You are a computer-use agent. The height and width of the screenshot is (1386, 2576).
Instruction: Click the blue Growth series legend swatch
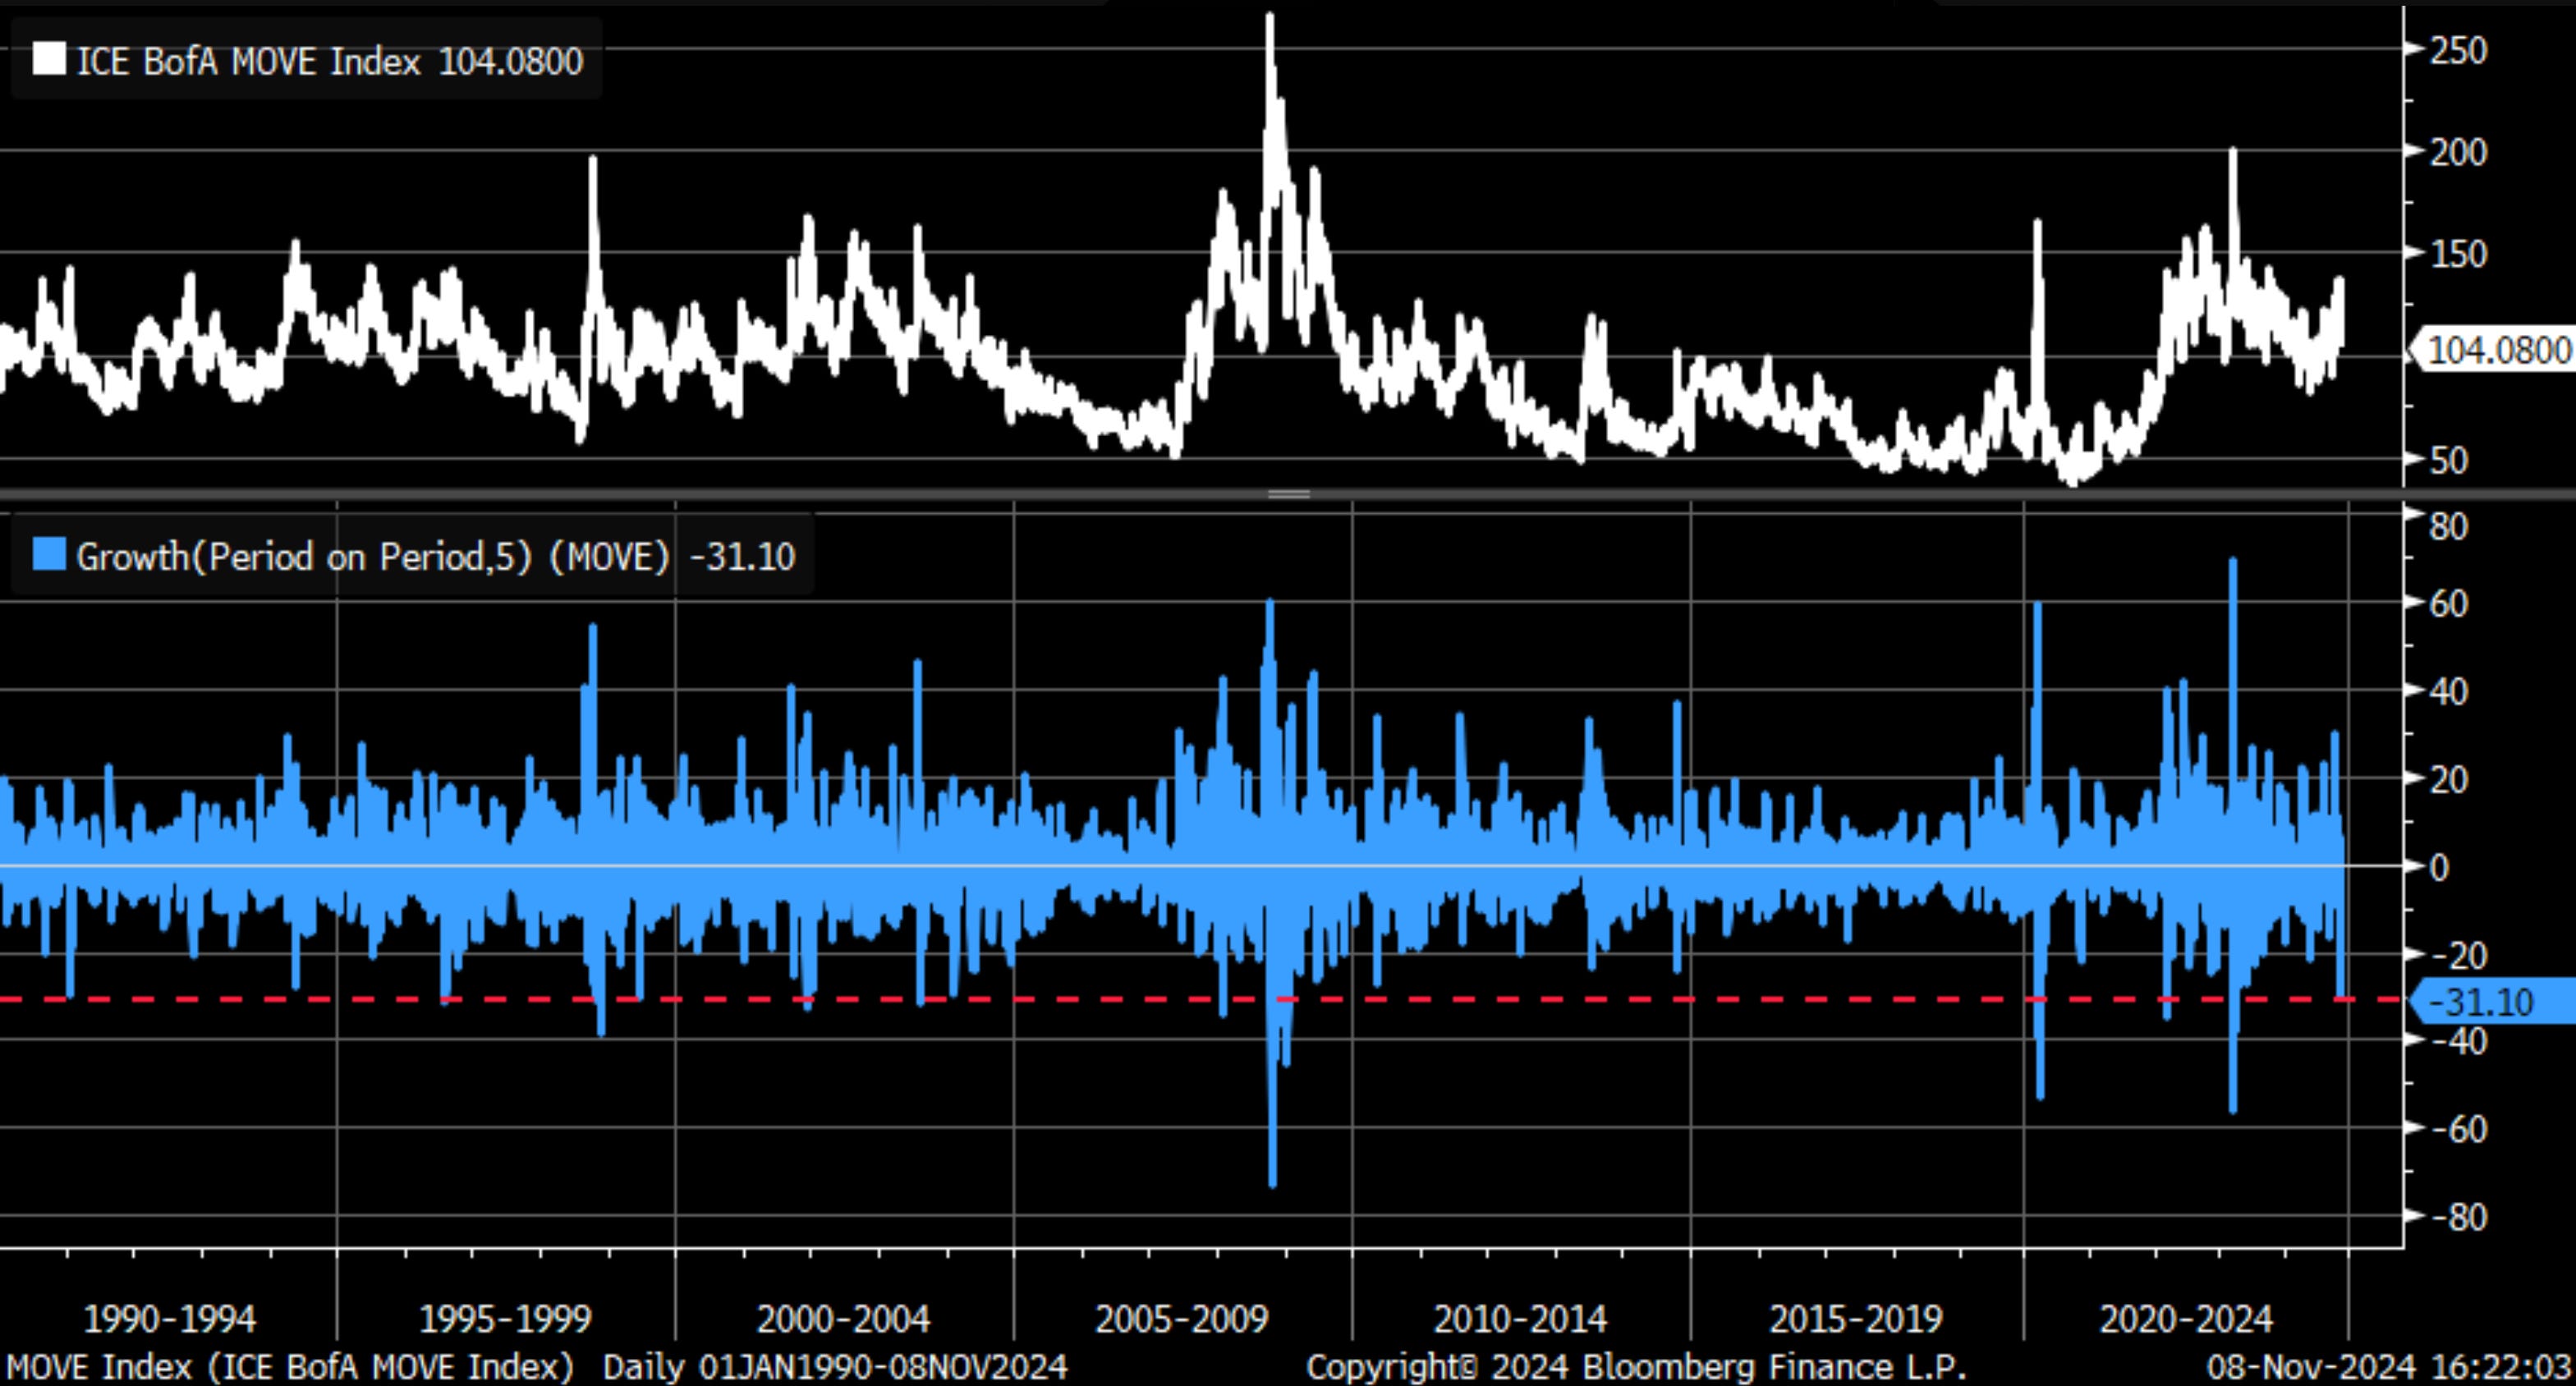click(x=49, y=554)
